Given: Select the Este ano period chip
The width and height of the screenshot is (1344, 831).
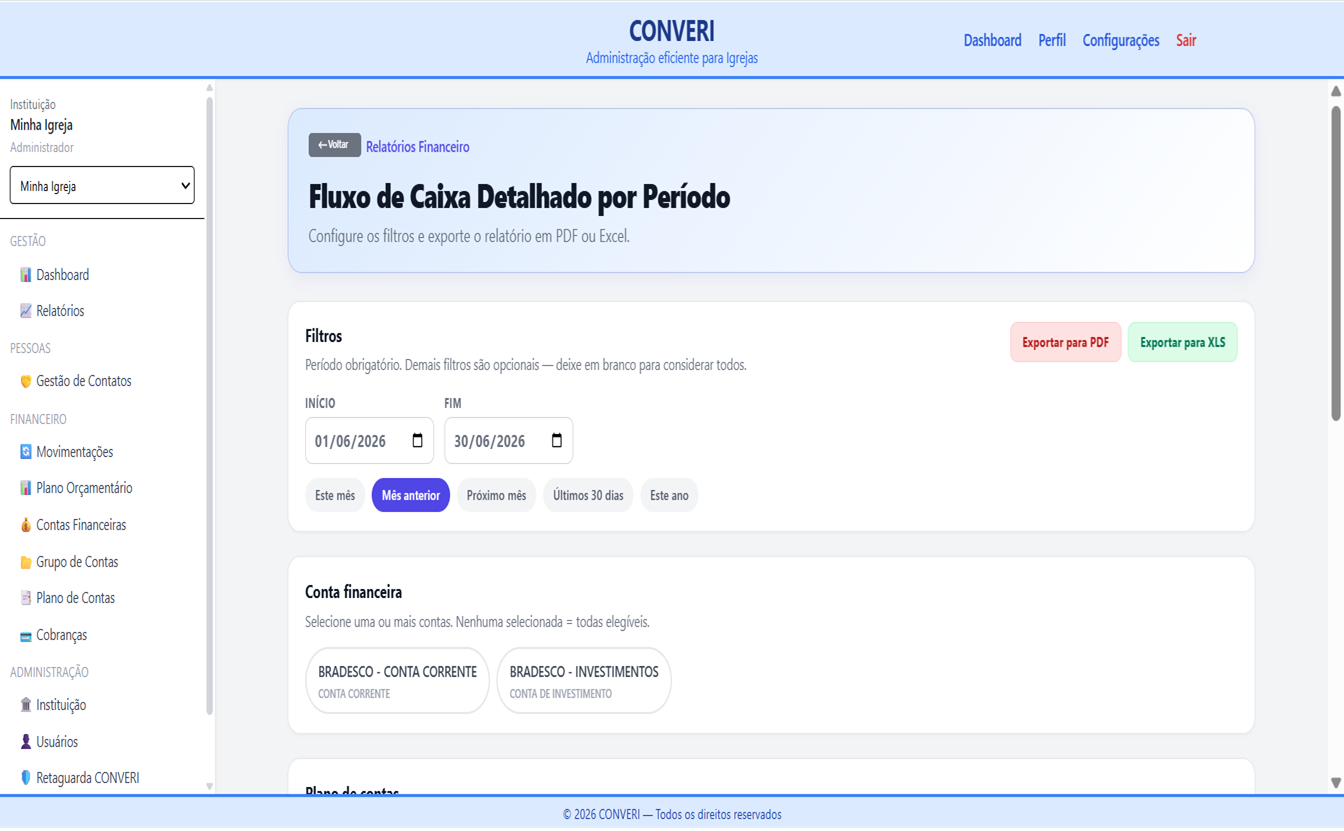Looking at the screenshot, I should (669, 495).
